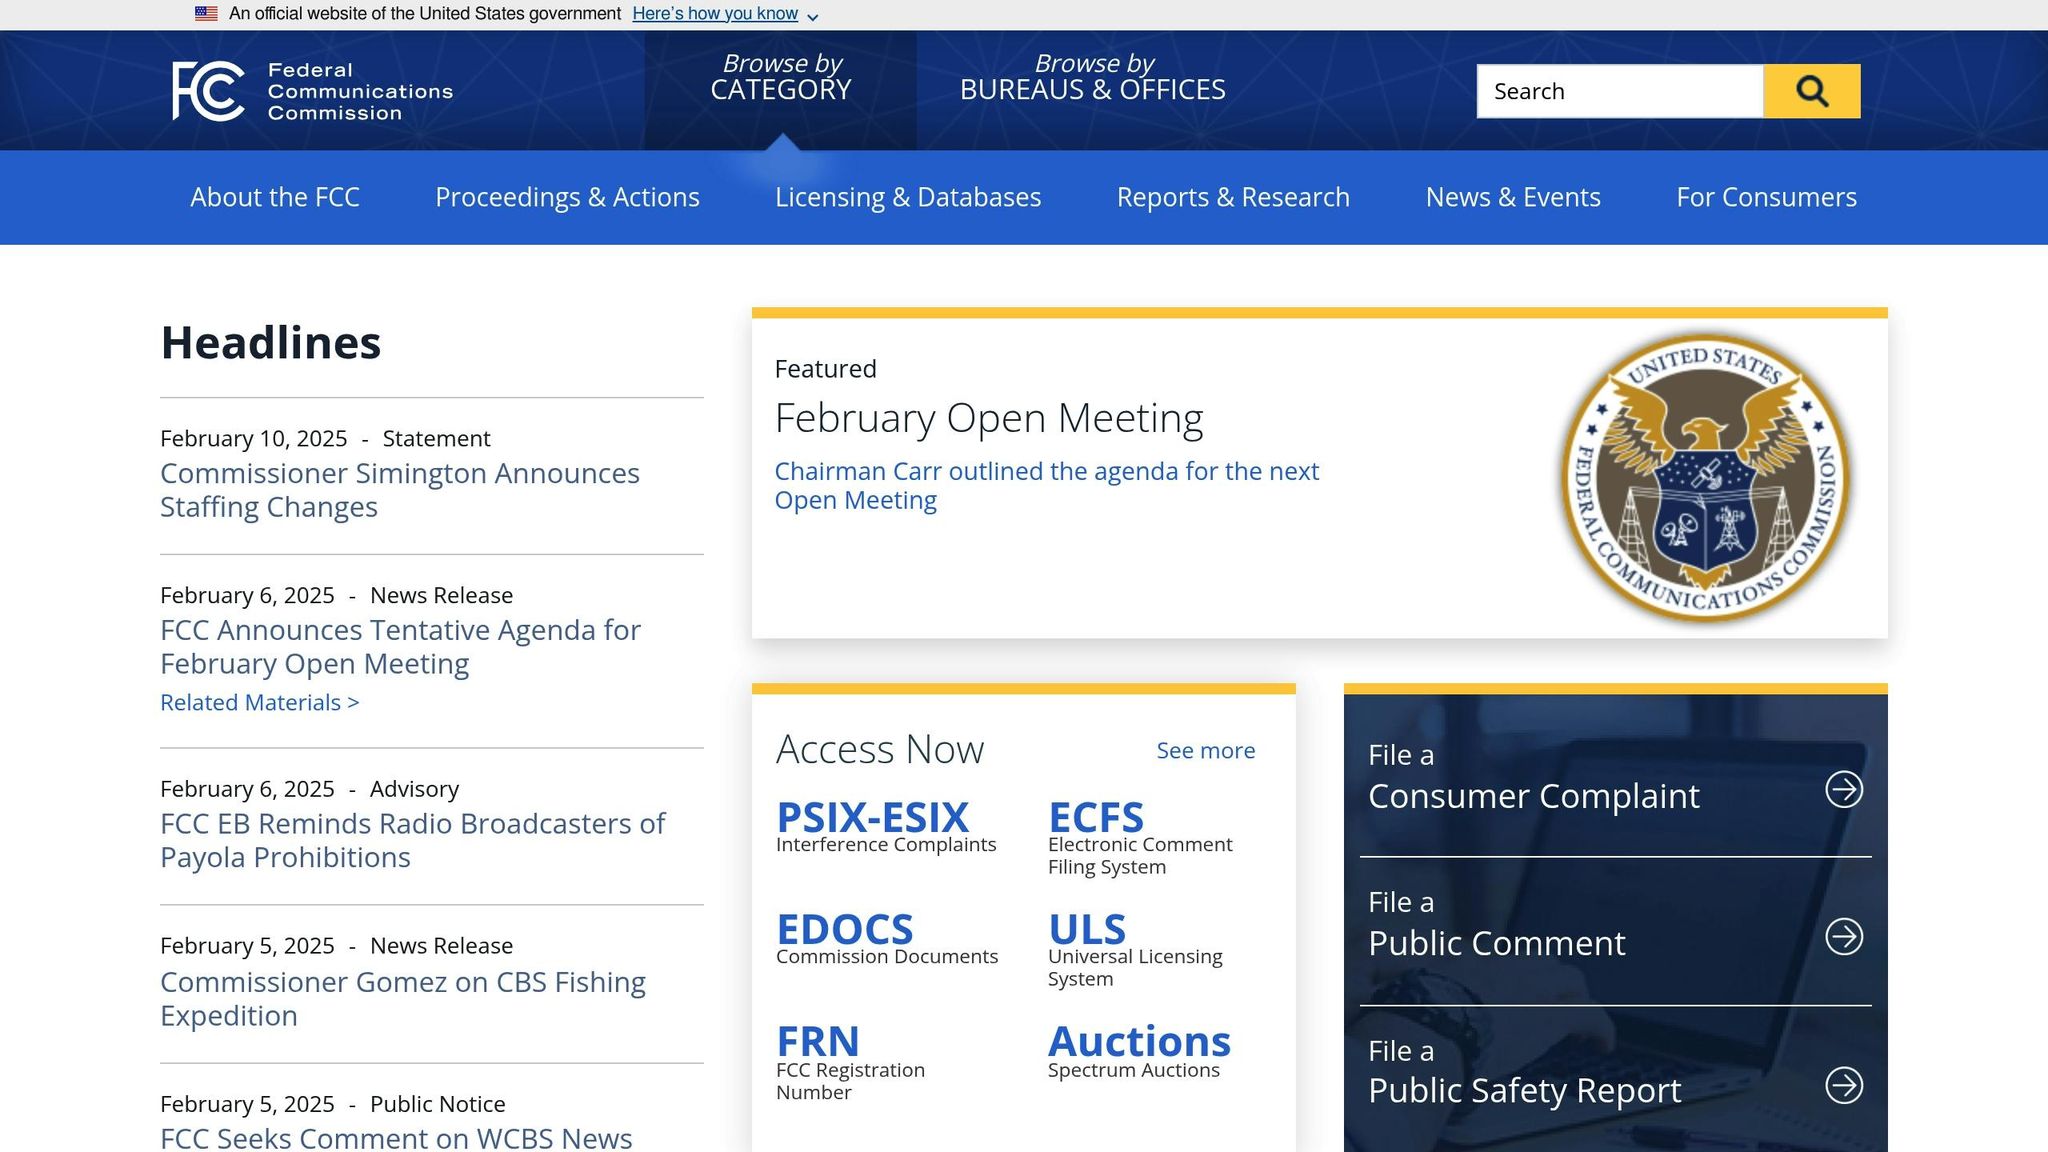Click the US flag icon in banner
This screenshot has height=1152, width=2048.
click(206, 14)
